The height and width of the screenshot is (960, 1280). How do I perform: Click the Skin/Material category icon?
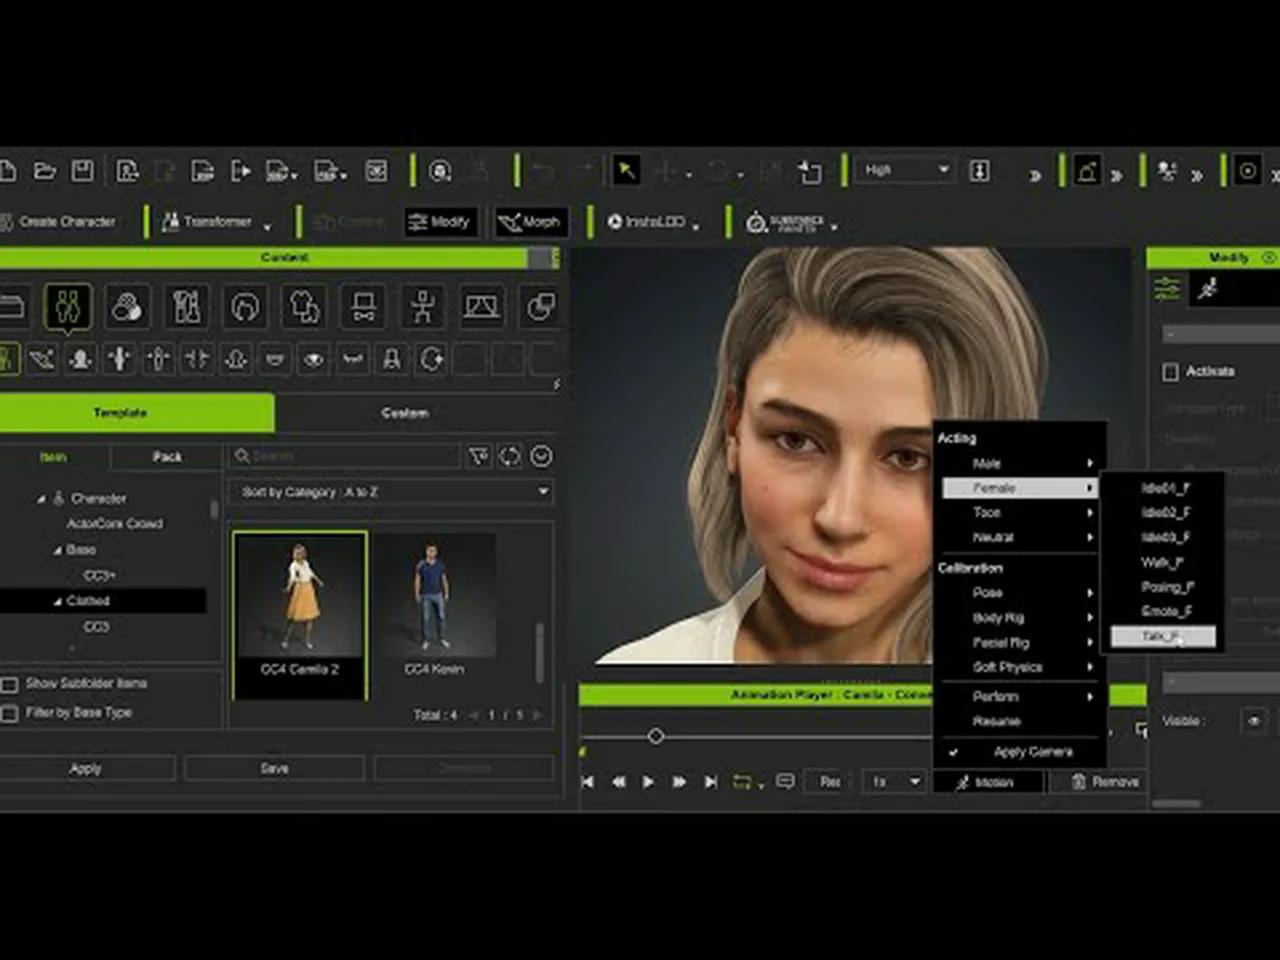coord(126,307)
